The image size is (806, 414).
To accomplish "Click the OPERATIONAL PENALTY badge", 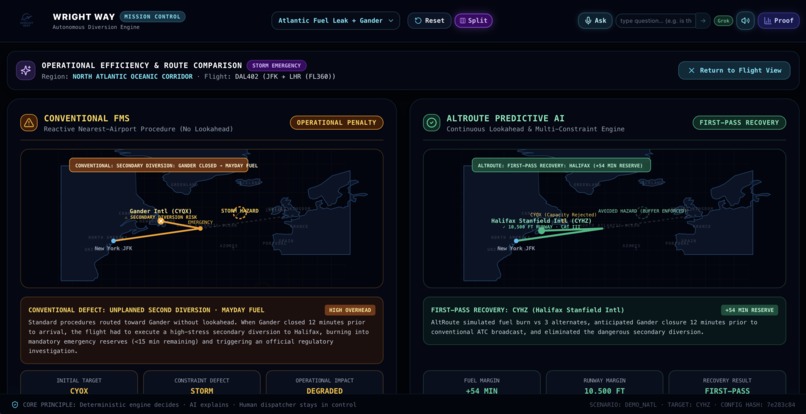I will [337, 122].
